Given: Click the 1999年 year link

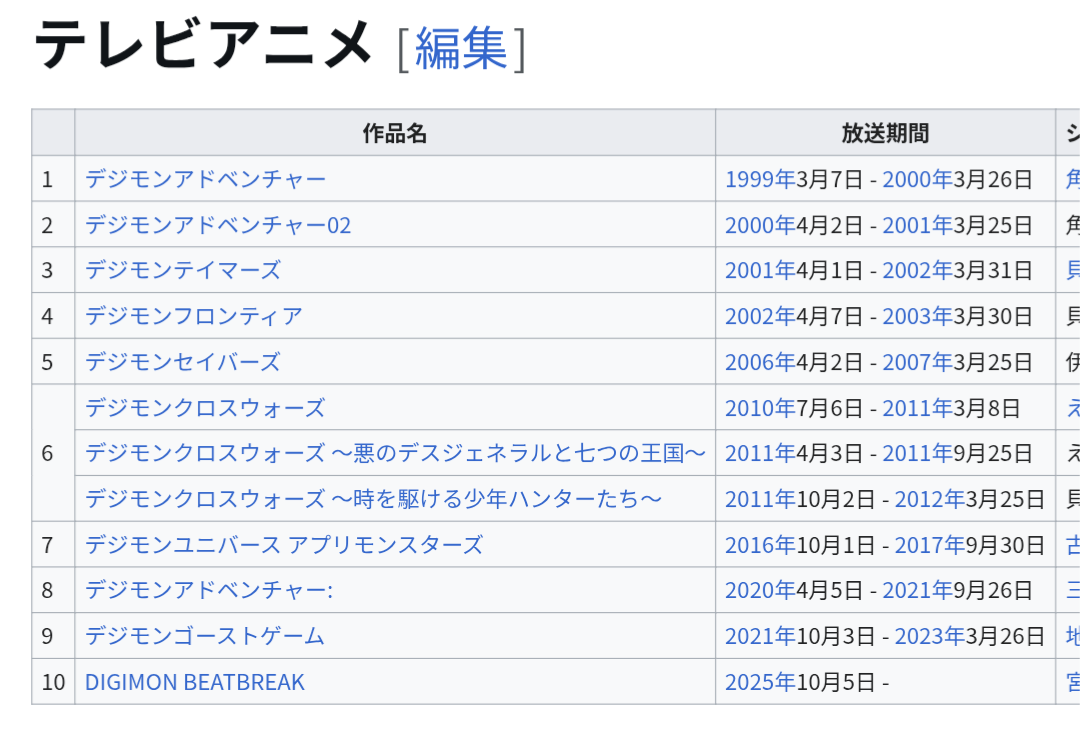Looking at the screenshot, I should tap(760, 179).
